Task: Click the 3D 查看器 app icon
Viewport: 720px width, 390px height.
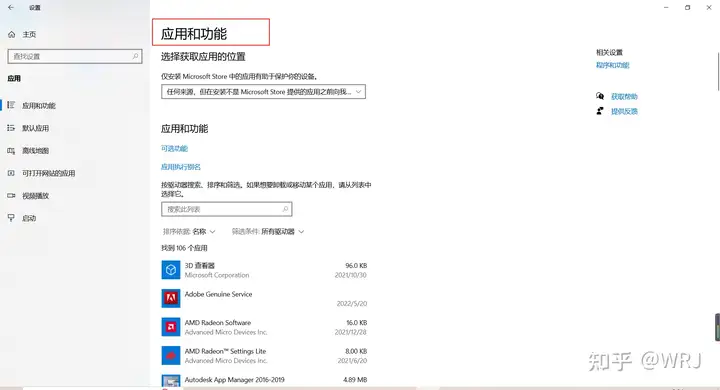Action: click(171, 270)
